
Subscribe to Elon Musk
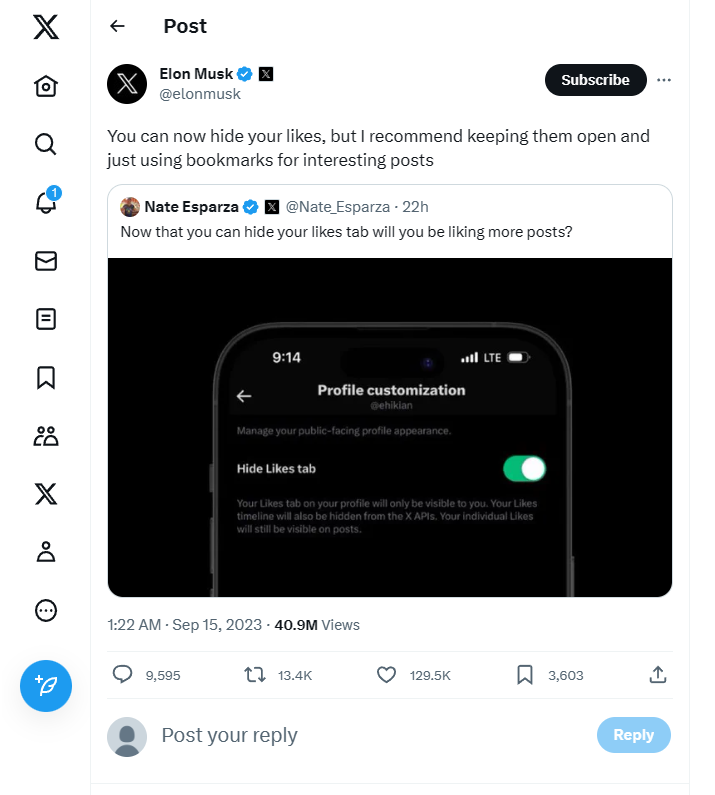click(x=595, y=80)
